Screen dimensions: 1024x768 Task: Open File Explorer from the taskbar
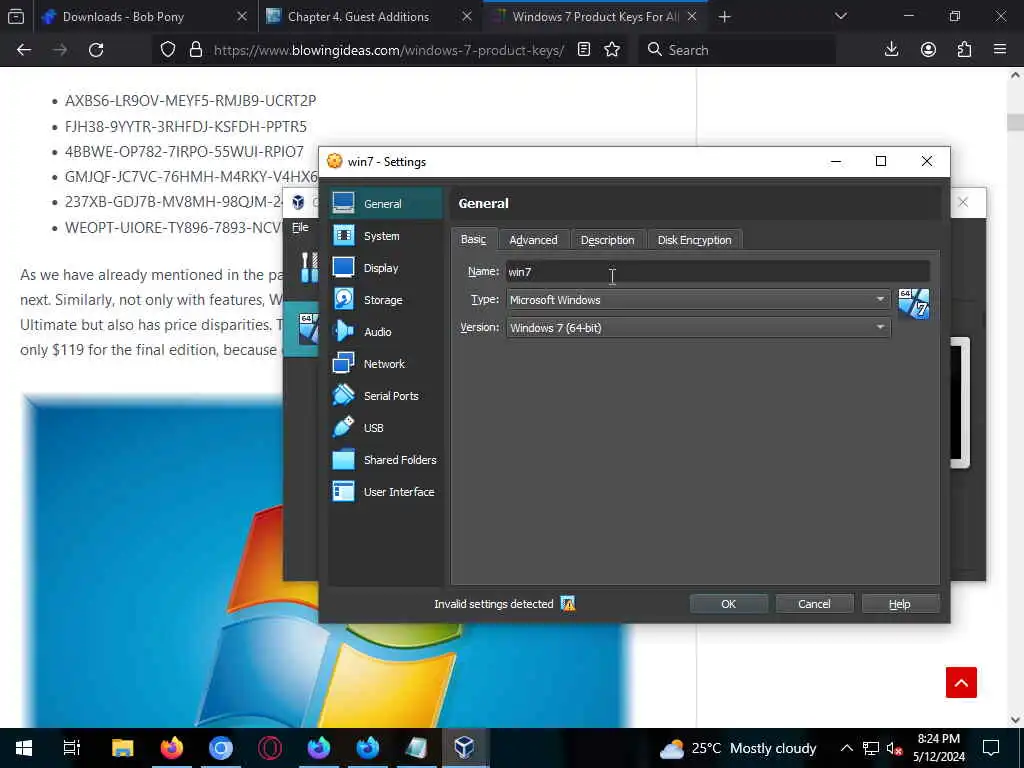coord(122,748)
